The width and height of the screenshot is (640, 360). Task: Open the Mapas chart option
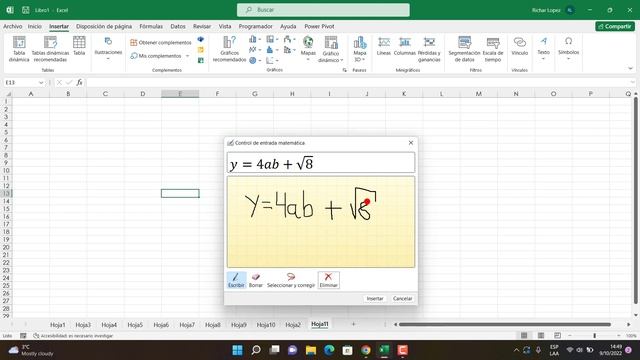[308, 48]
